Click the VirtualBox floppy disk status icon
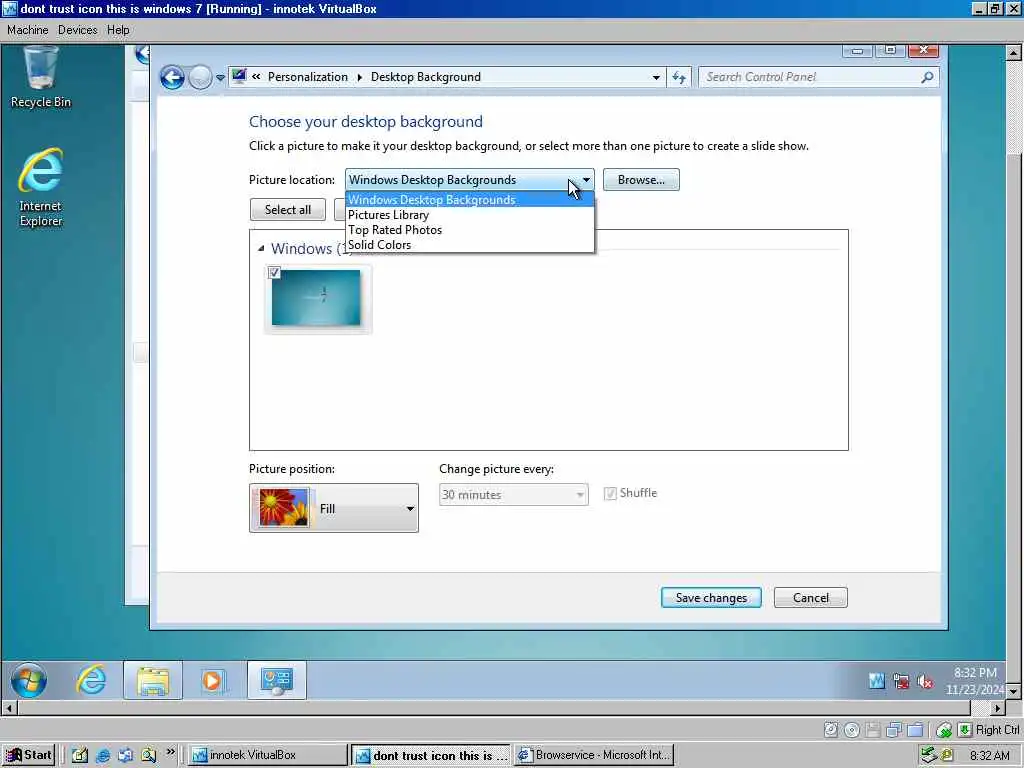Screen dimensions: 1024x768 873,729
